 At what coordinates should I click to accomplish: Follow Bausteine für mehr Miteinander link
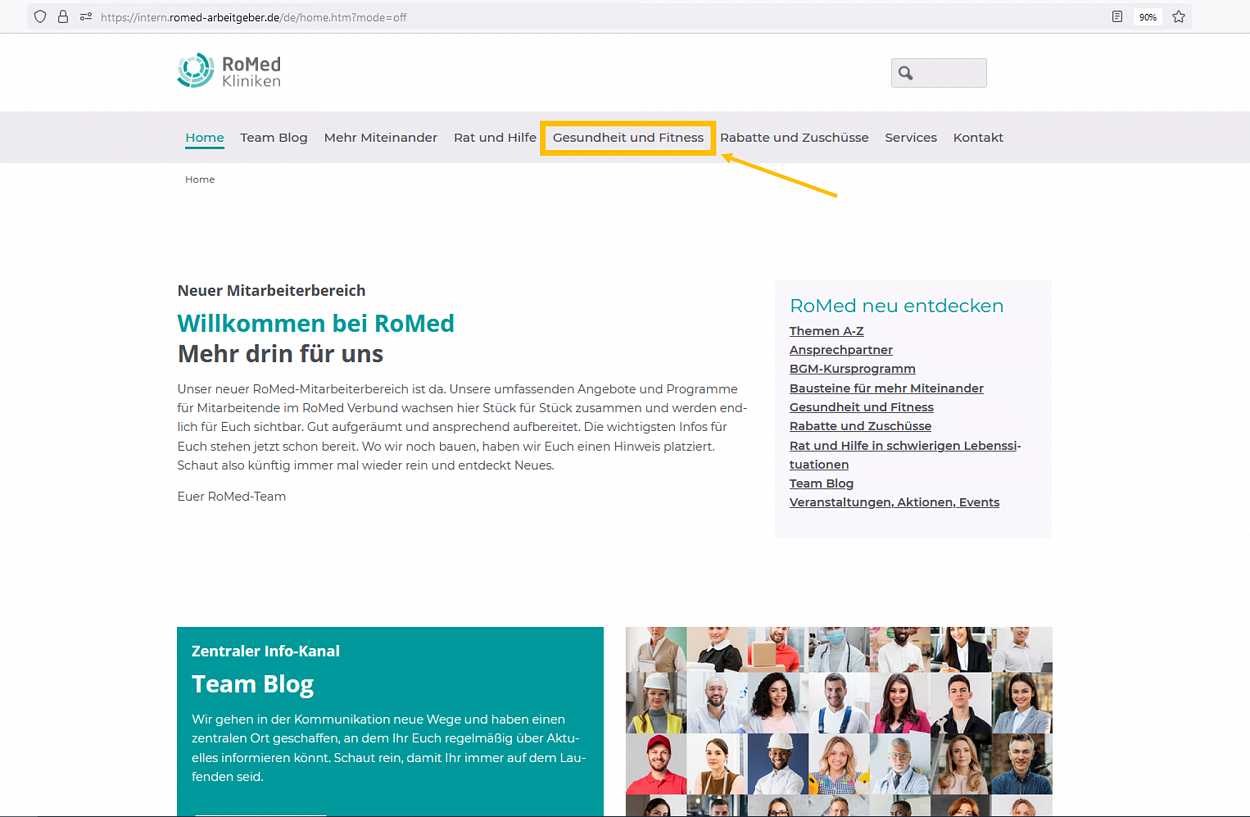click(x=887, y=388)
